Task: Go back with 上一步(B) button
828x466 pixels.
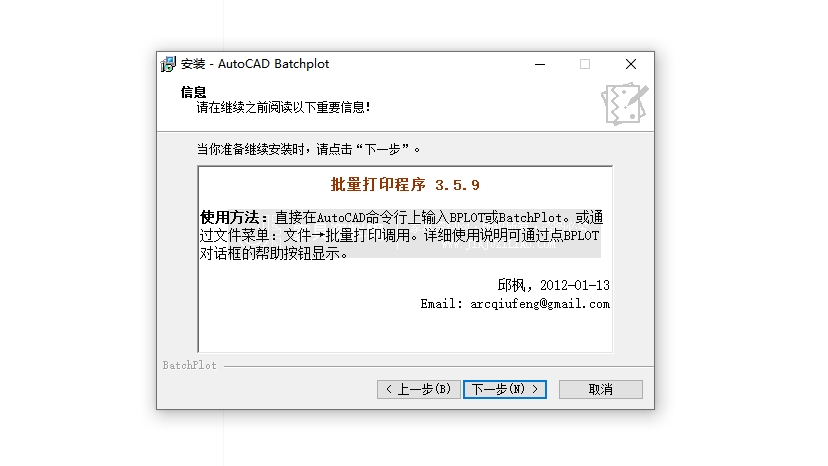Action: (x=419, y=389)
